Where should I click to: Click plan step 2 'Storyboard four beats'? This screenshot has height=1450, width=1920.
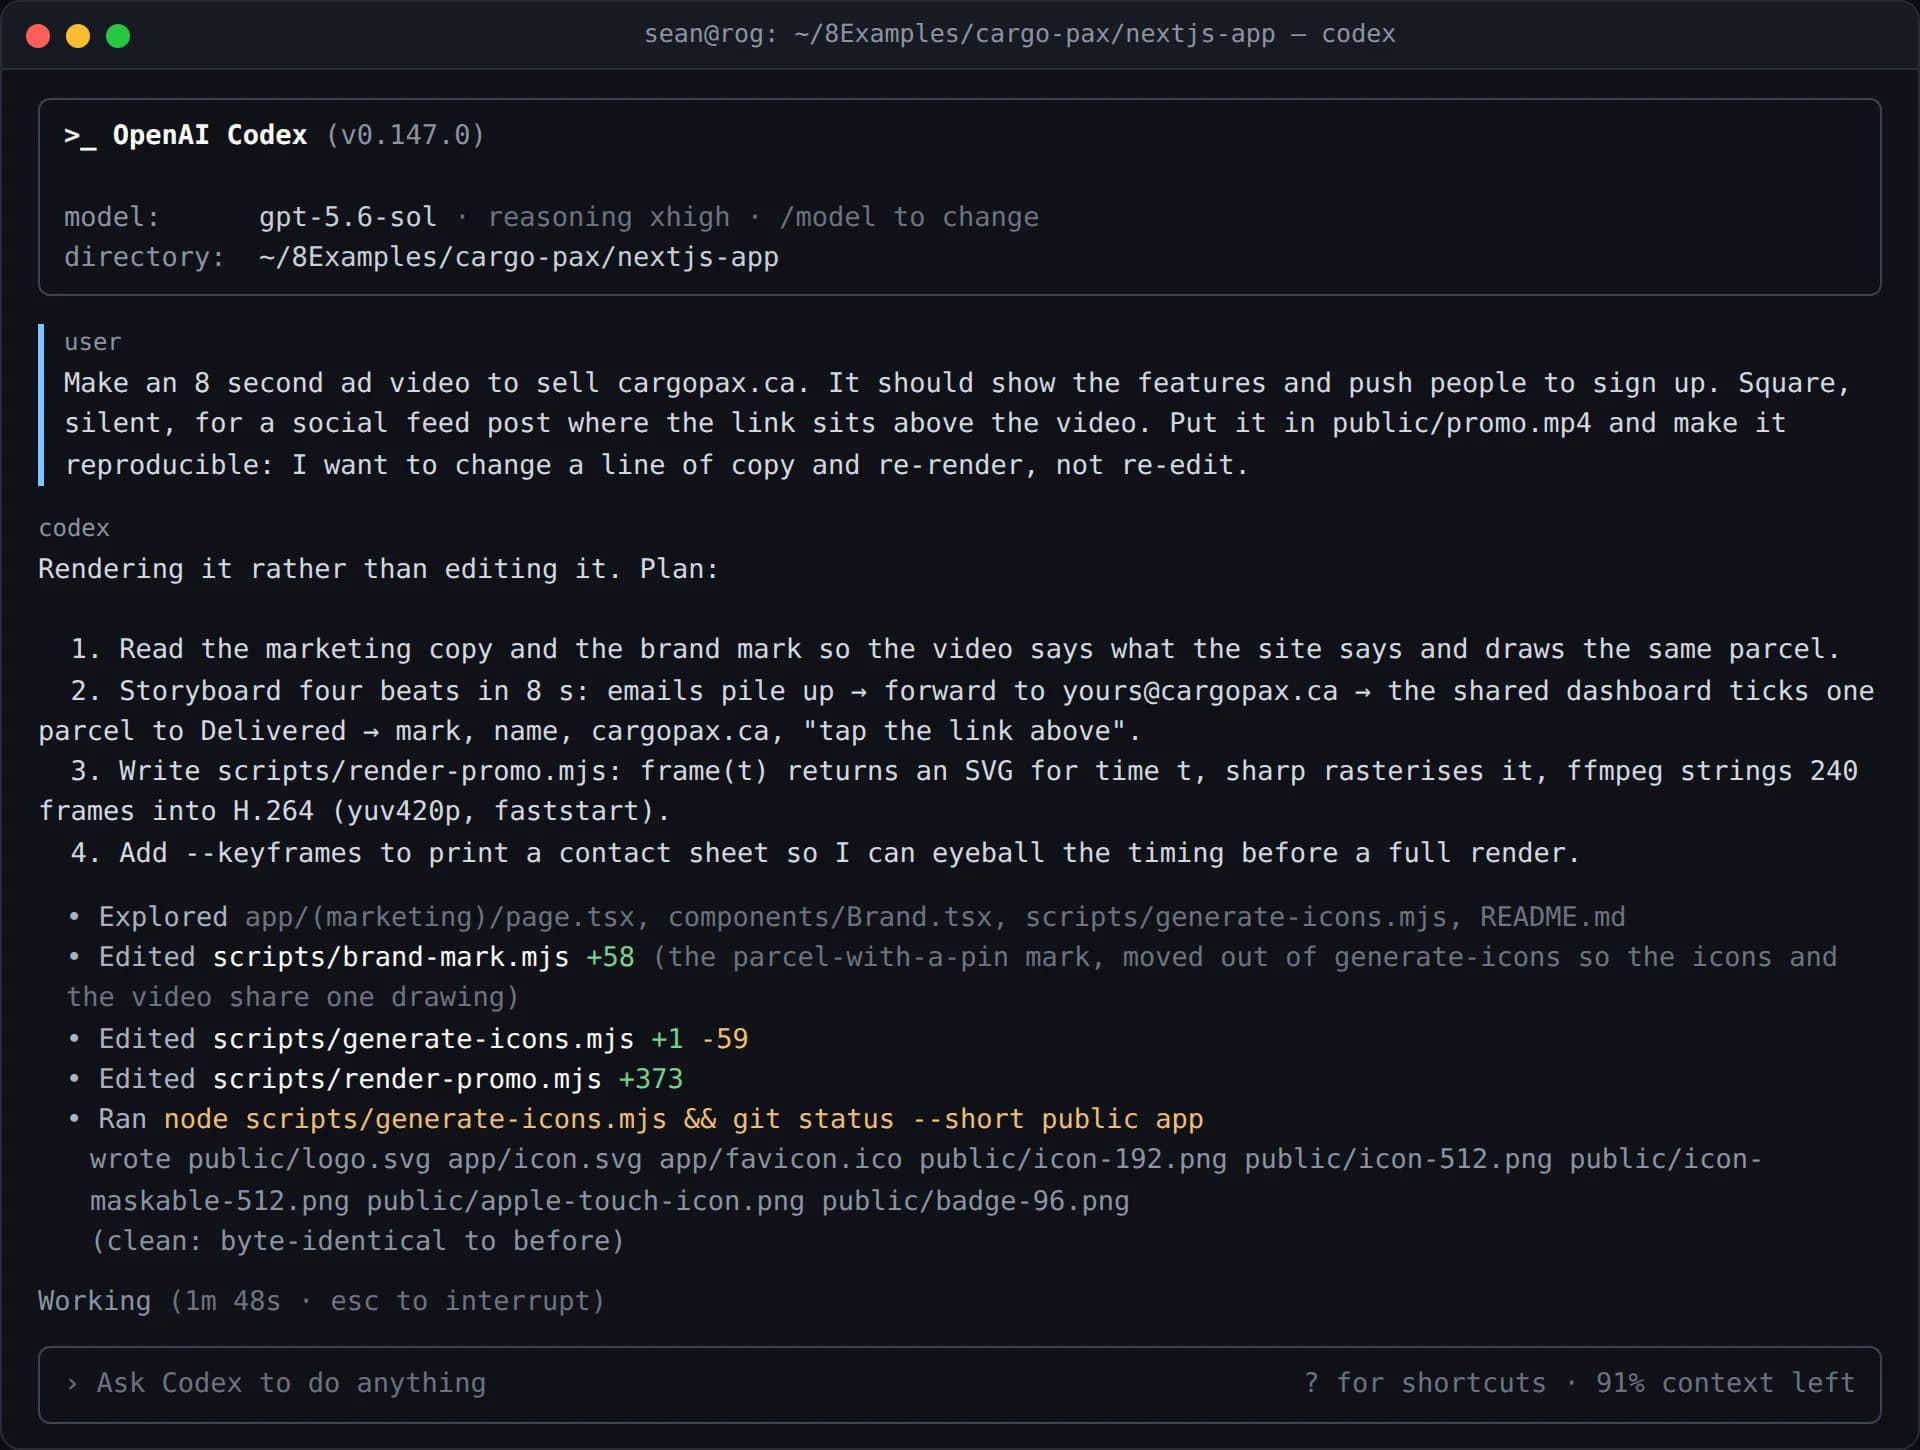pos(956,711)
